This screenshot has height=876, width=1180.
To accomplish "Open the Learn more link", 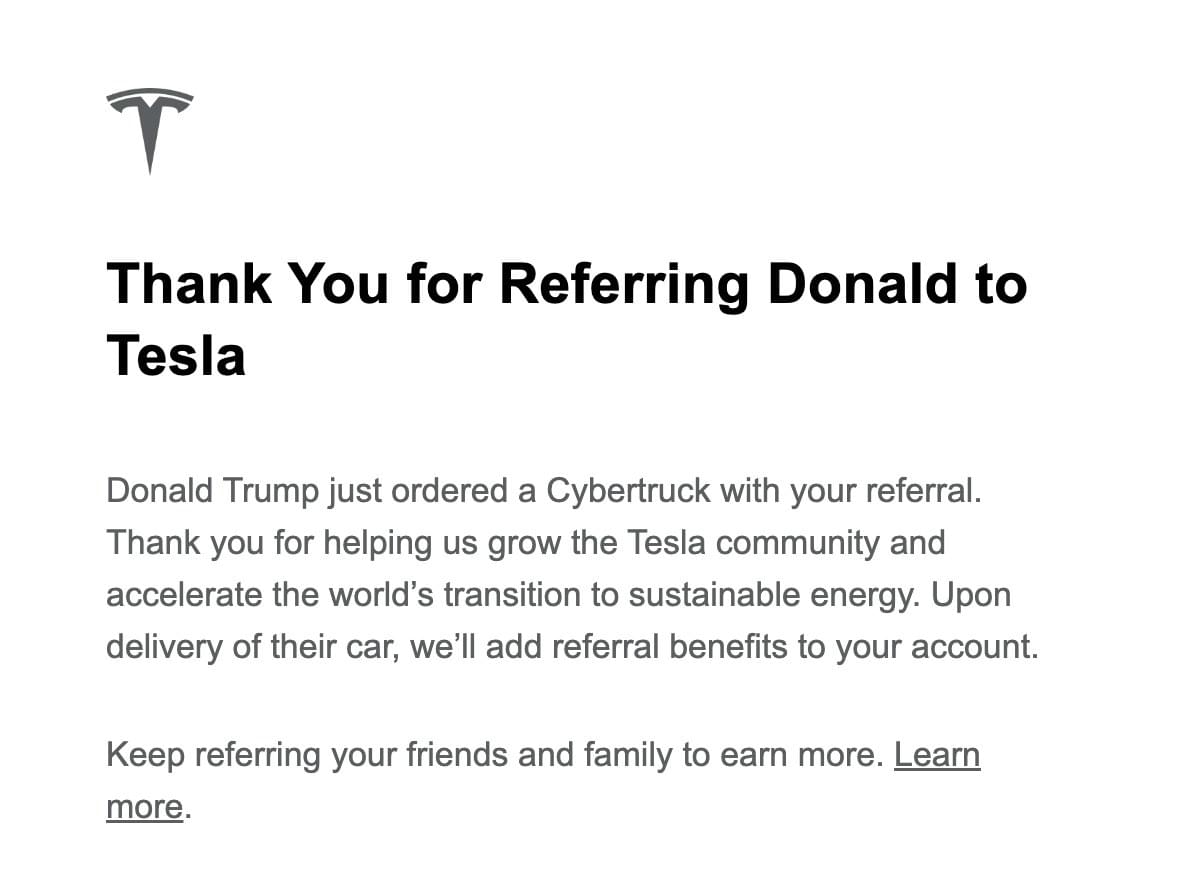I will [937, 755].
